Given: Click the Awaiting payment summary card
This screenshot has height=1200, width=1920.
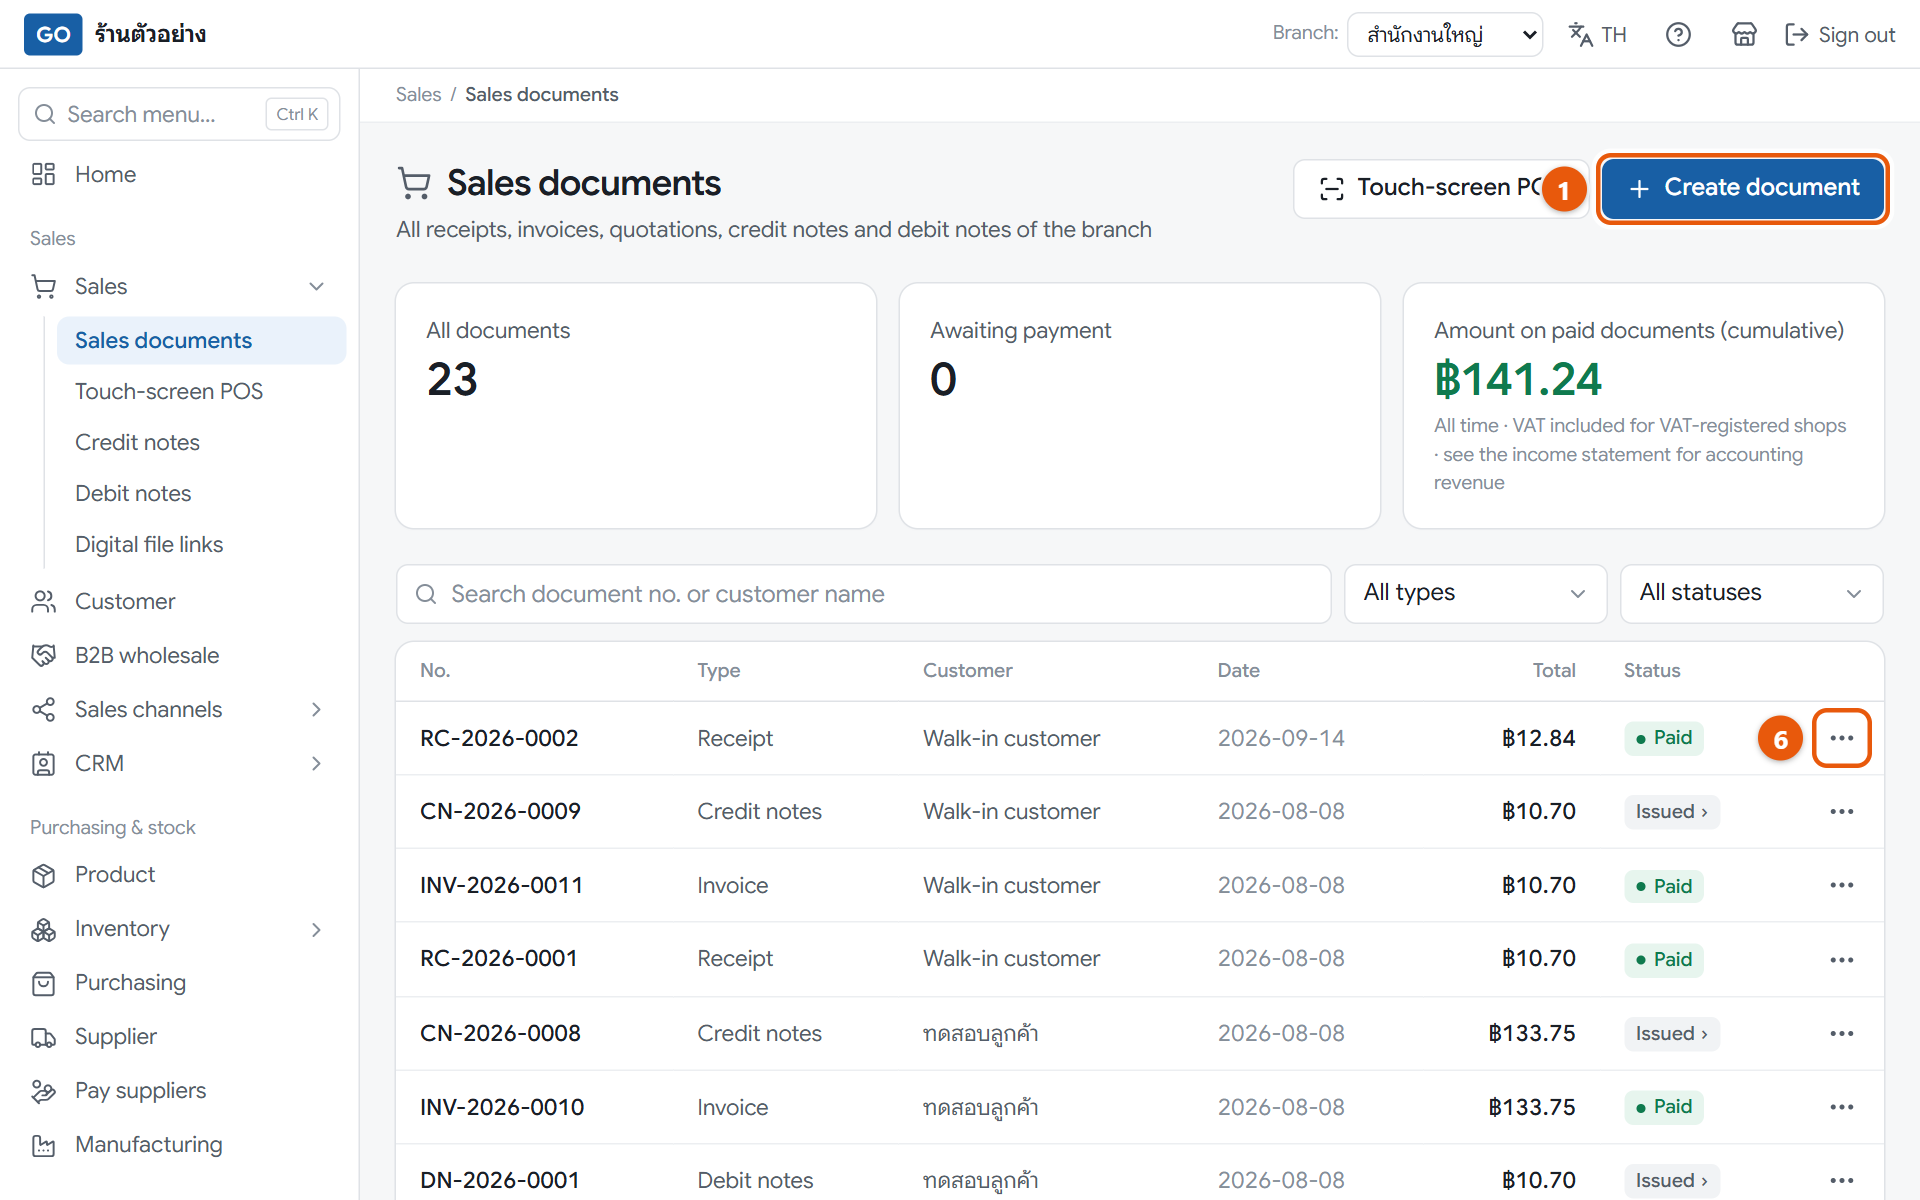Looking at the screenshot, I should (x=1140, y=405).
